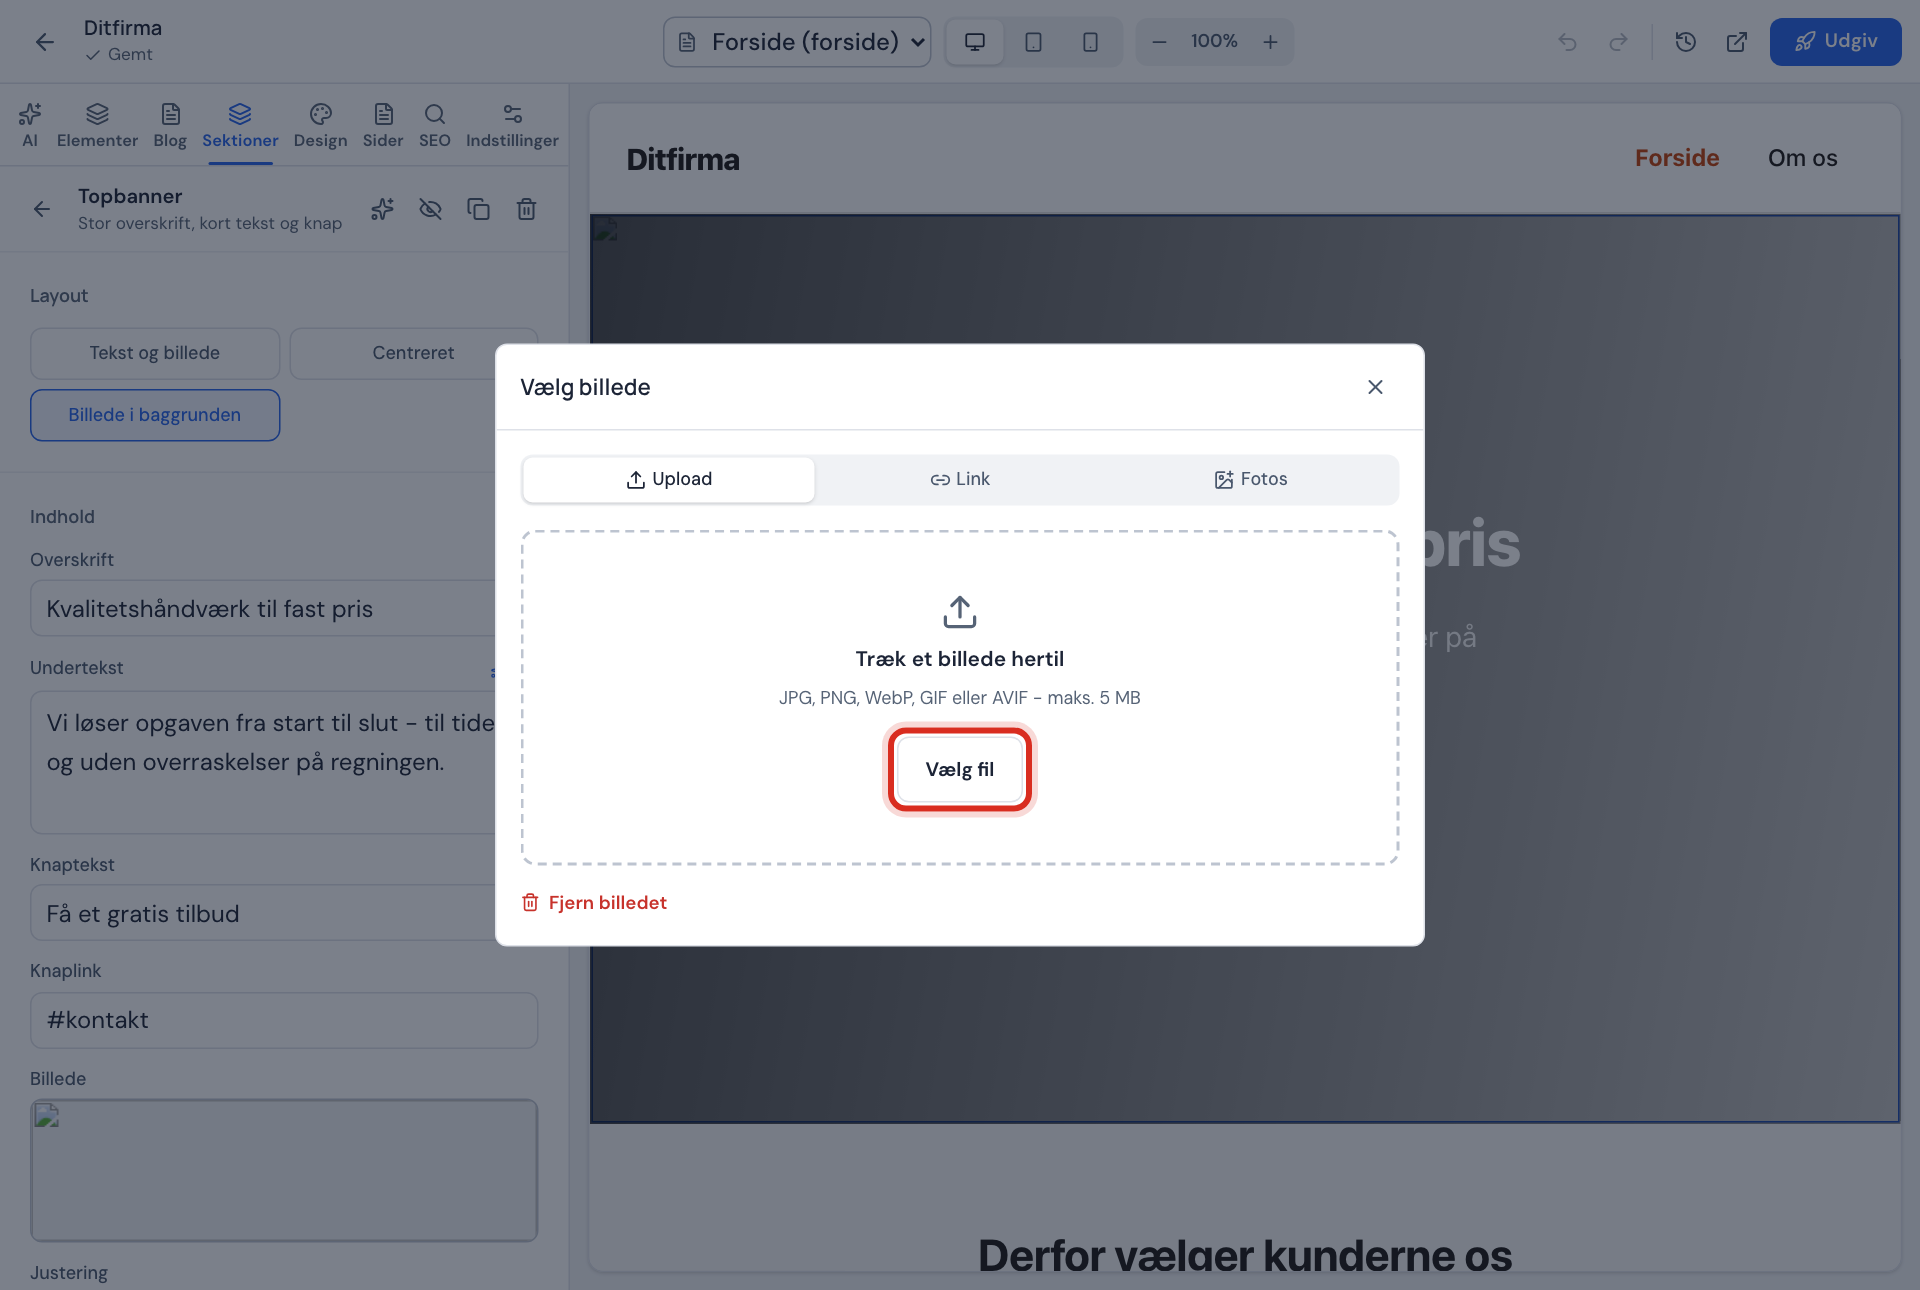
Task: Switch to the Link tab
Action: 960,479
